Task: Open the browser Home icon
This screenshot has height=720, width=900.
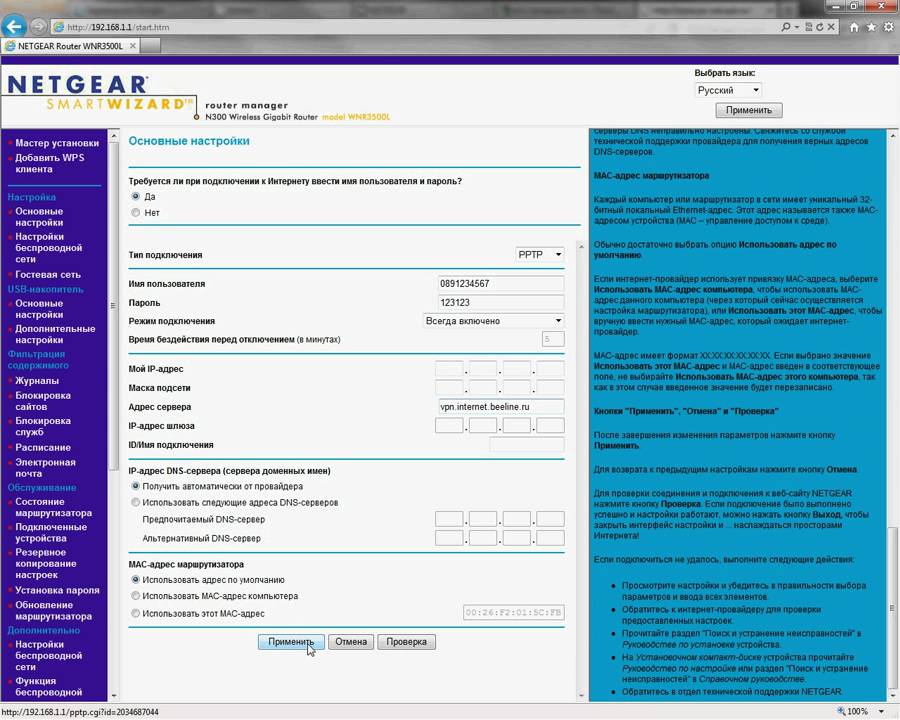Action: coord(854,27)
